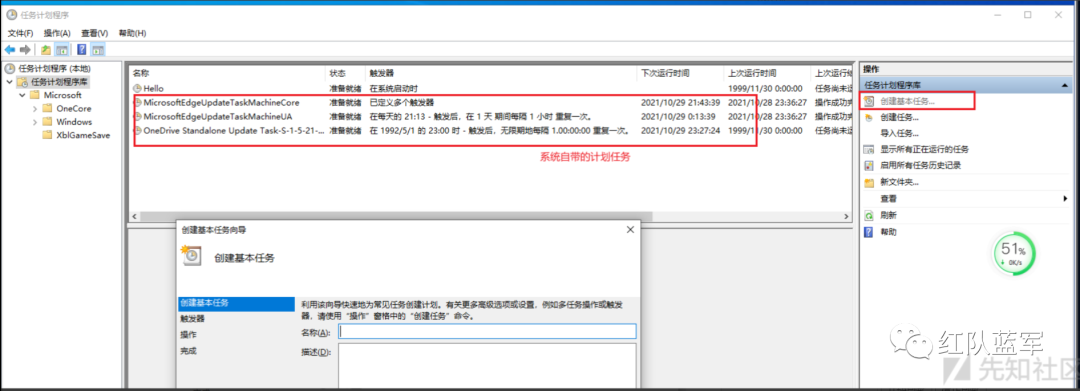Click the blue help question-mark toolbar icon
This screenshot has width=1080, height=391.
pos(81,50)
